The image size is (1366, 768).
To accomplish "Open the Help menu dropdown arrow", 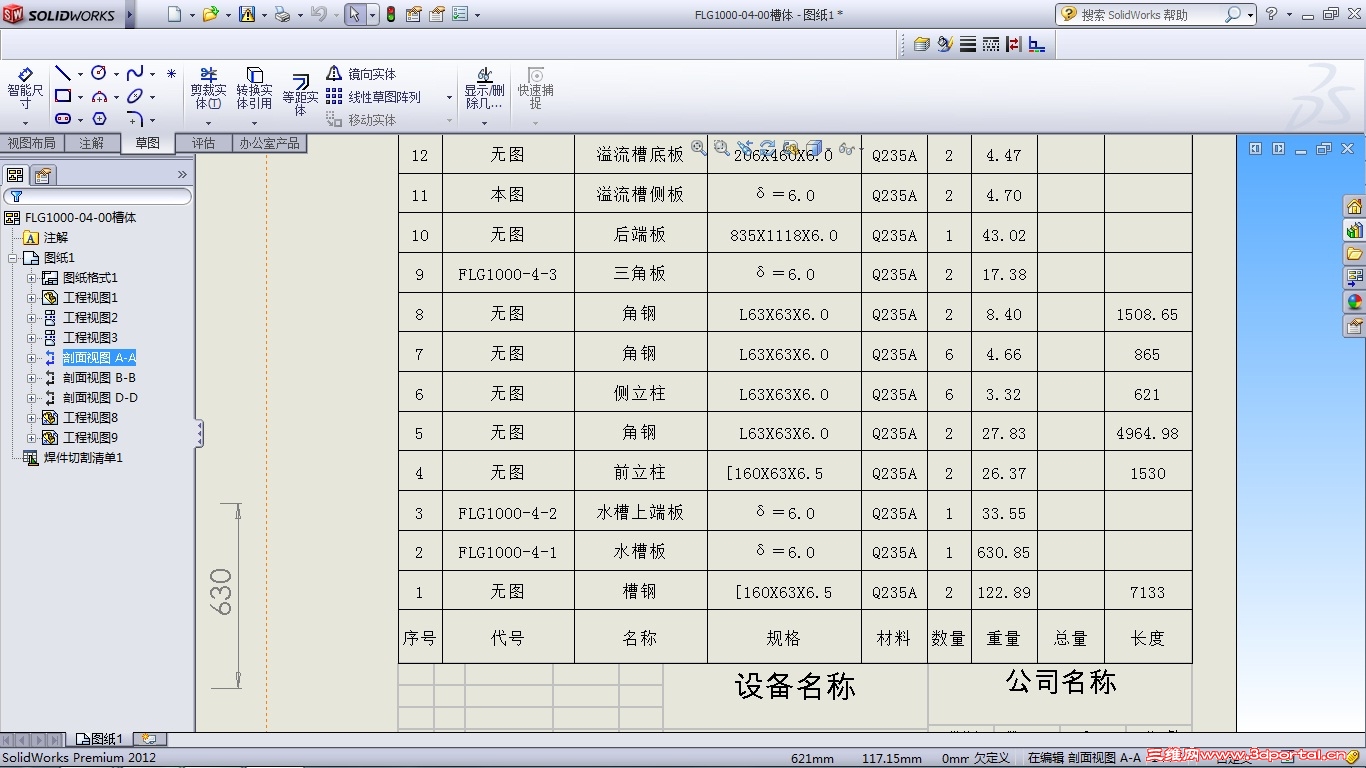I will tap(1289, 14).
